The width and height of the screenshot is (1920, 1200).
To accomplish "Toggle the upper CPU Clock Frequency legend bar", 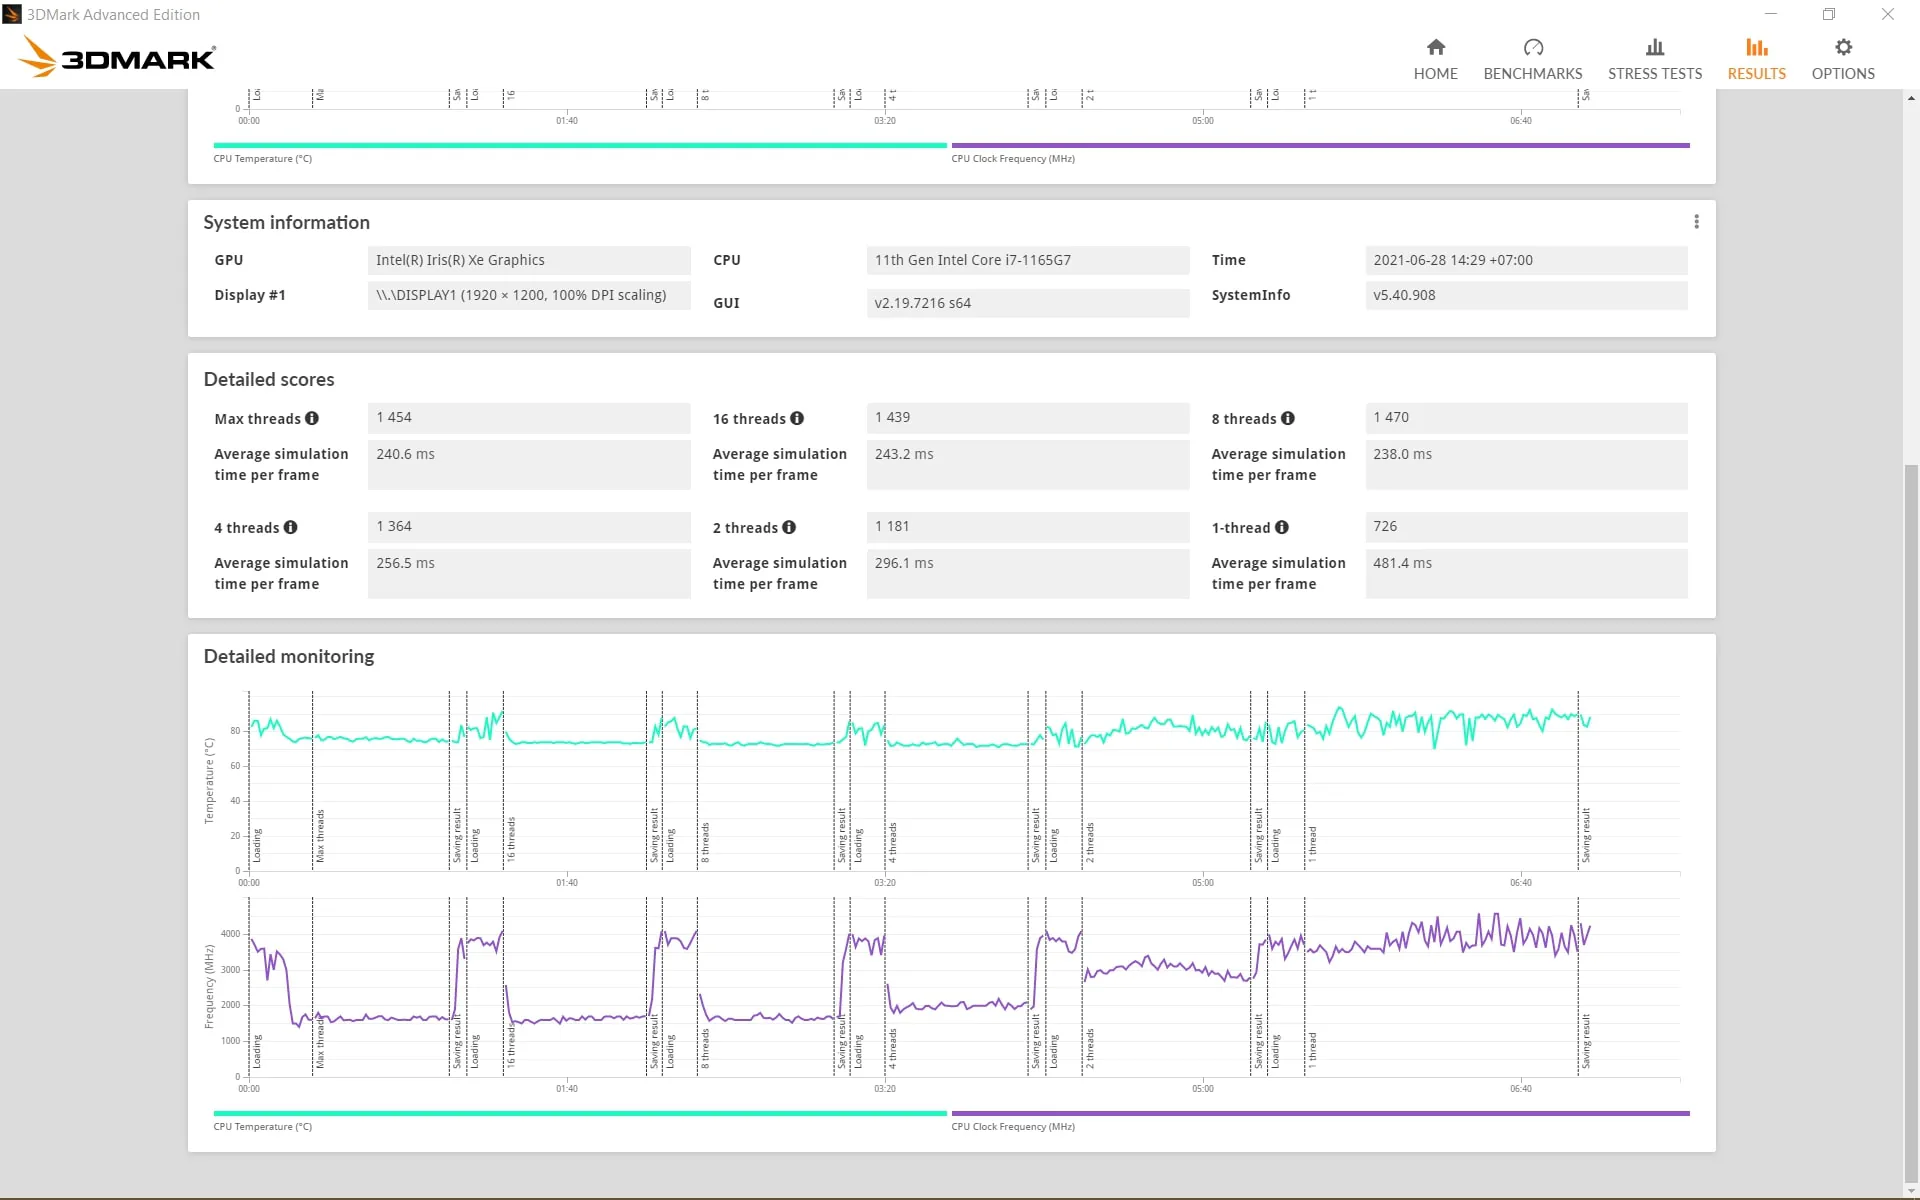I will (x=1320, y=145).
